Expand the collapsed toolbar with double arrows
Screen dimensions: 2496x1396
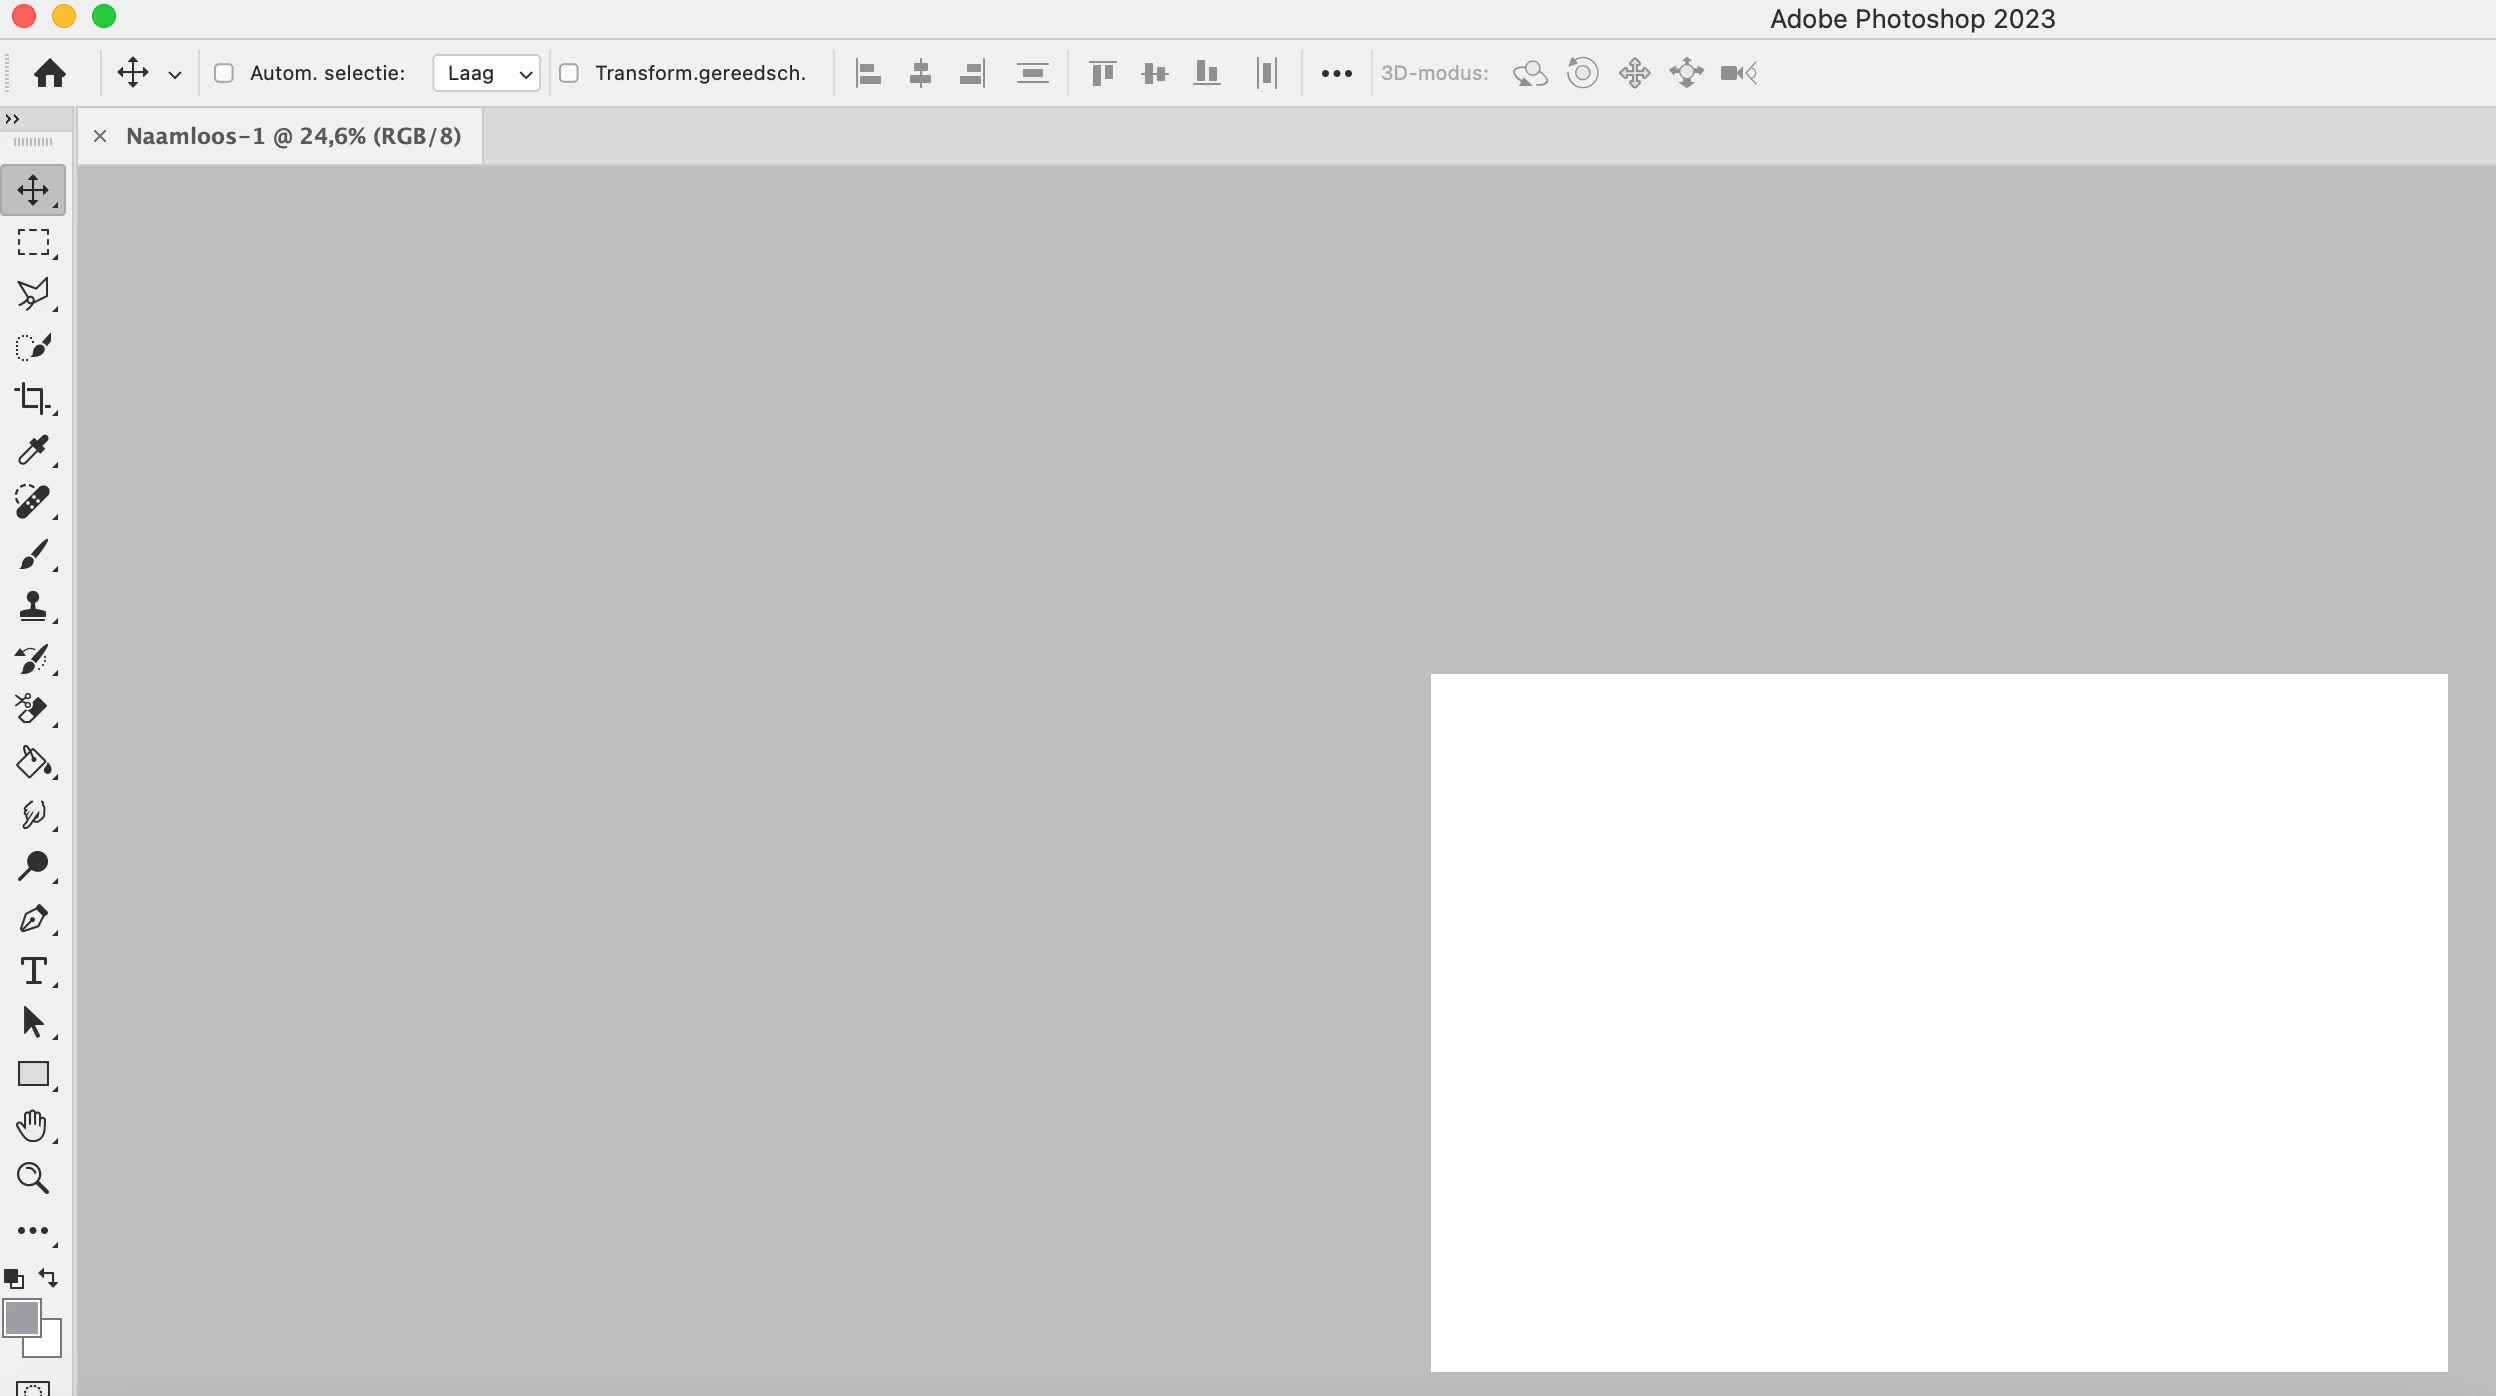[x=12, y=119]
